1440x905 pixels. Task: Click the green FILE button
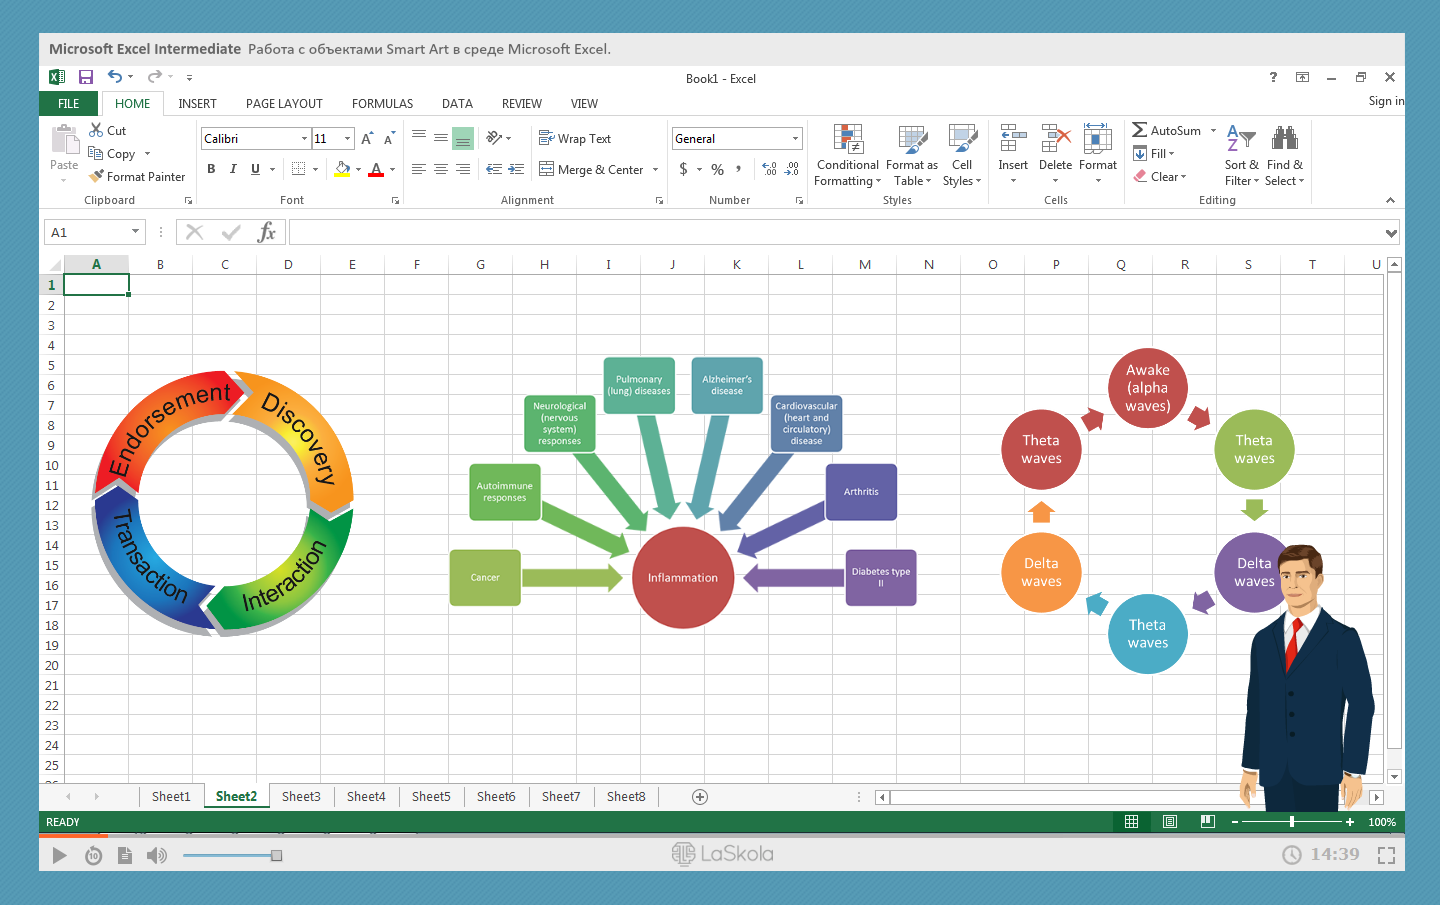[68, 103]
